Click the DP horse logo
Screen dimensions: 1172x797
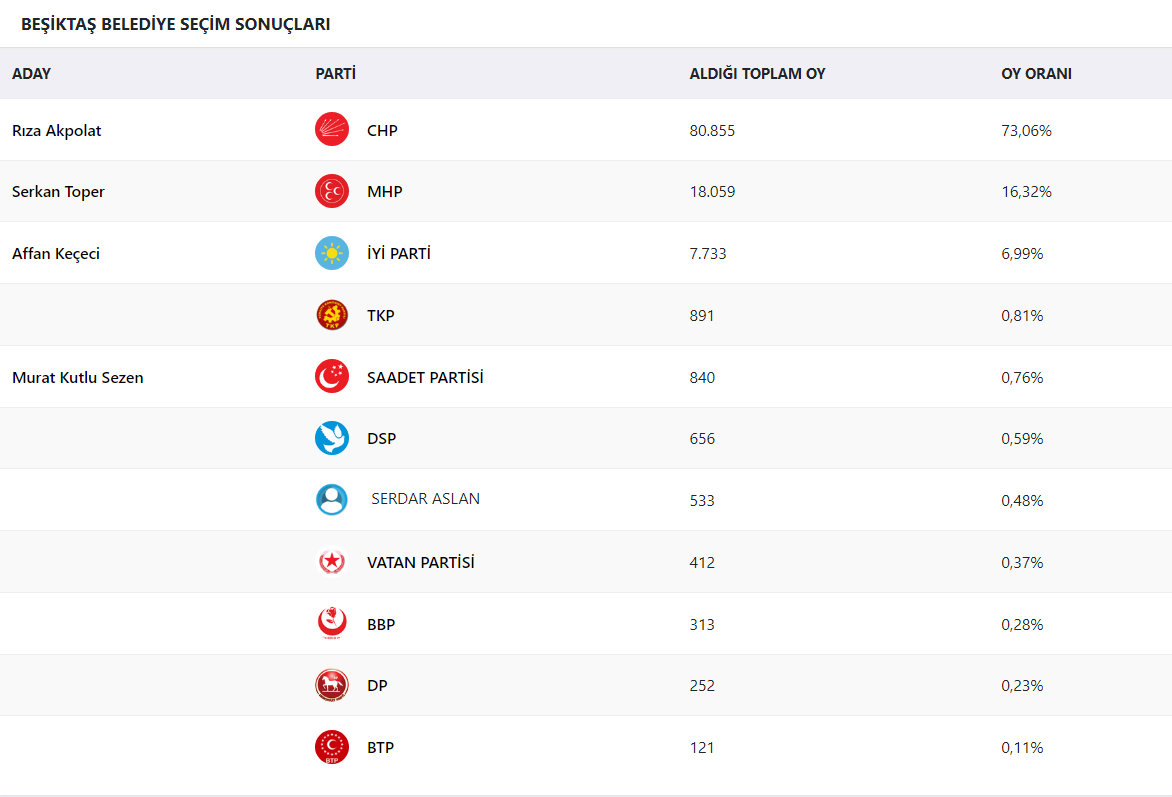332,685
